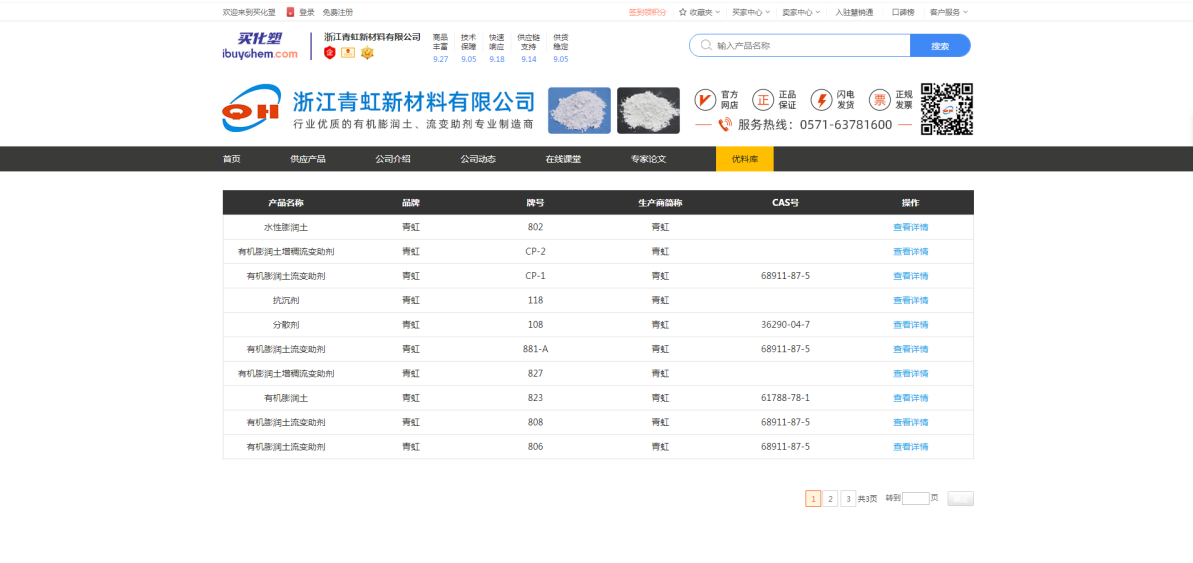Click the blue-background powder product thumbnail

(x=579, y=110)
